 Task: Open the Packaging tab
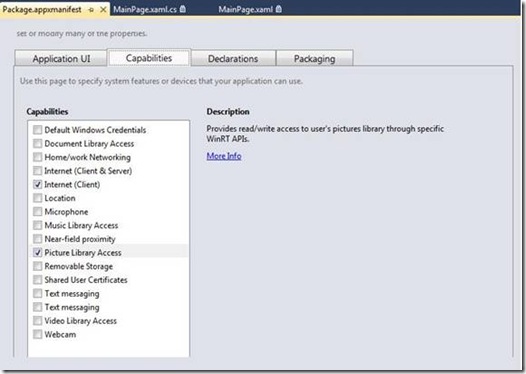click(314, 59)
